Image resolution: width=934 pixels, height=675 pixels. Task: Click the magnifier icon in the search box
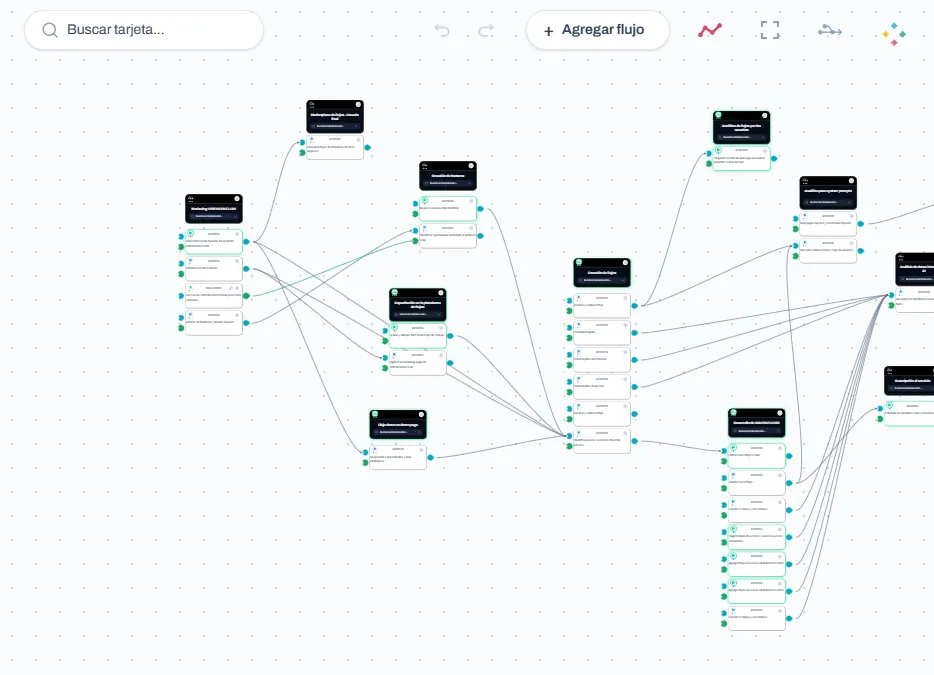click(50, 30)
